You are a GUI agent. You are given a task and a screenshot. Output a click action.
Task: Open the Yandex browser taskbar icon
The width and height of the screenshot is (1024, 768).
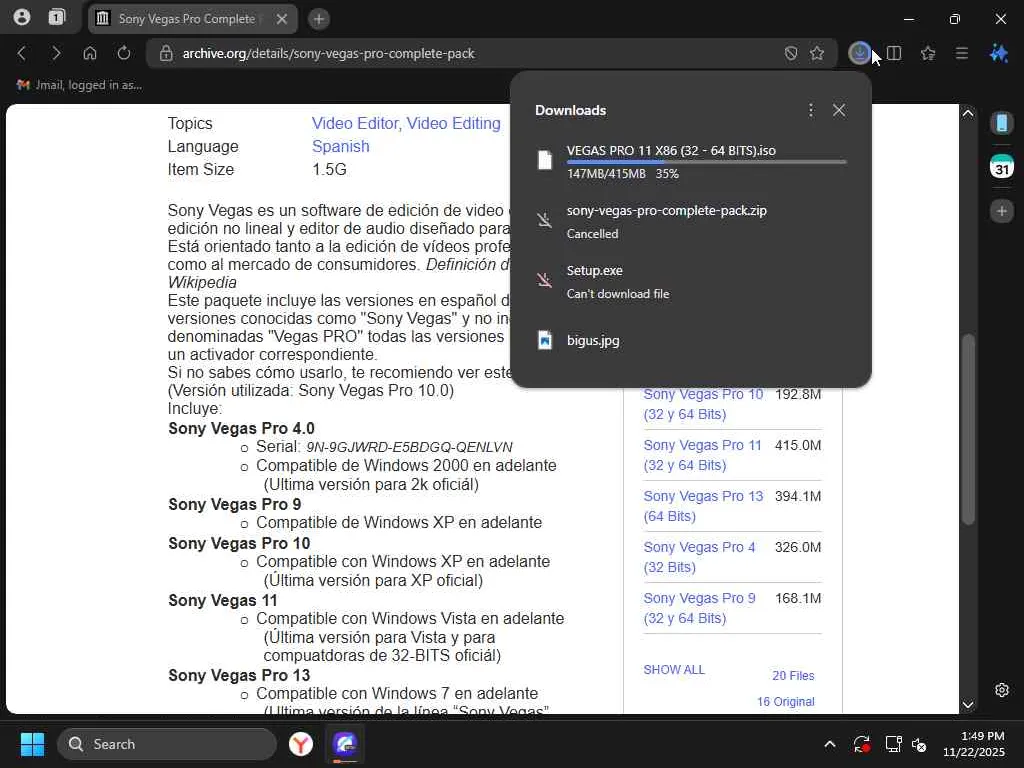pyautogui.click(x=301, y=744)
